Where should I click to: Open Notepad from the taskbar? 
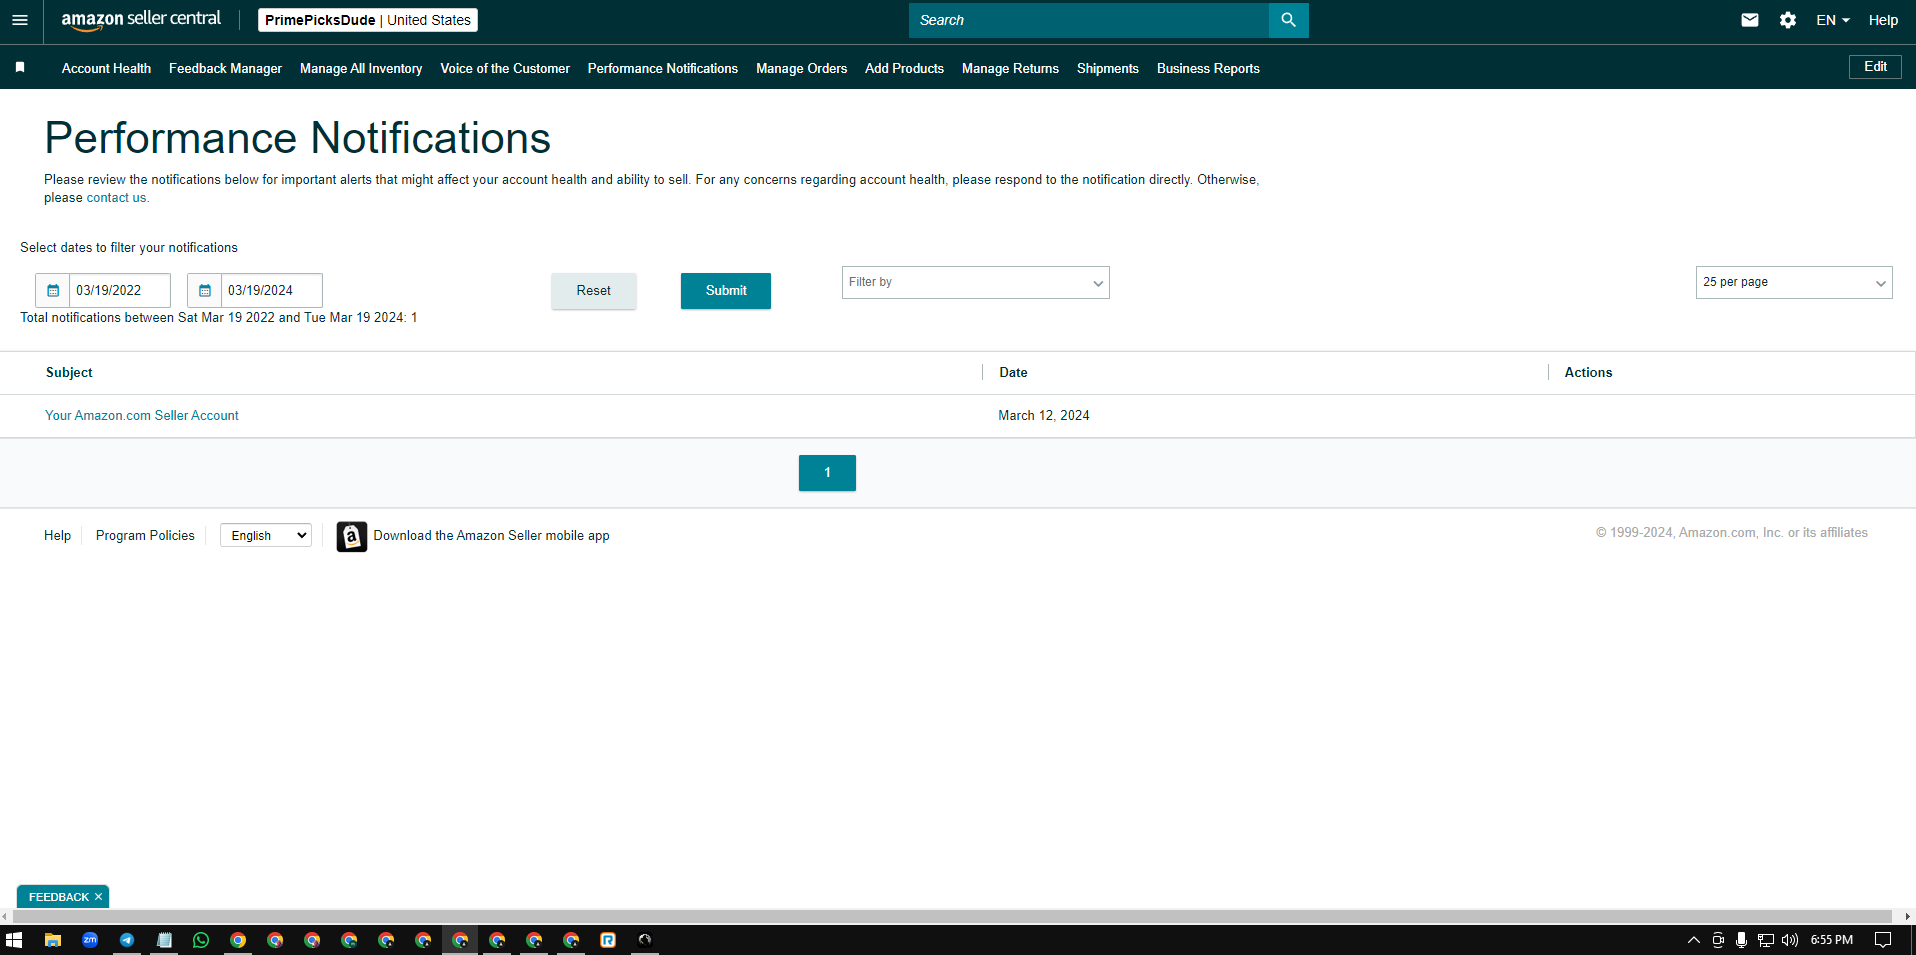(x=164, y=940)
